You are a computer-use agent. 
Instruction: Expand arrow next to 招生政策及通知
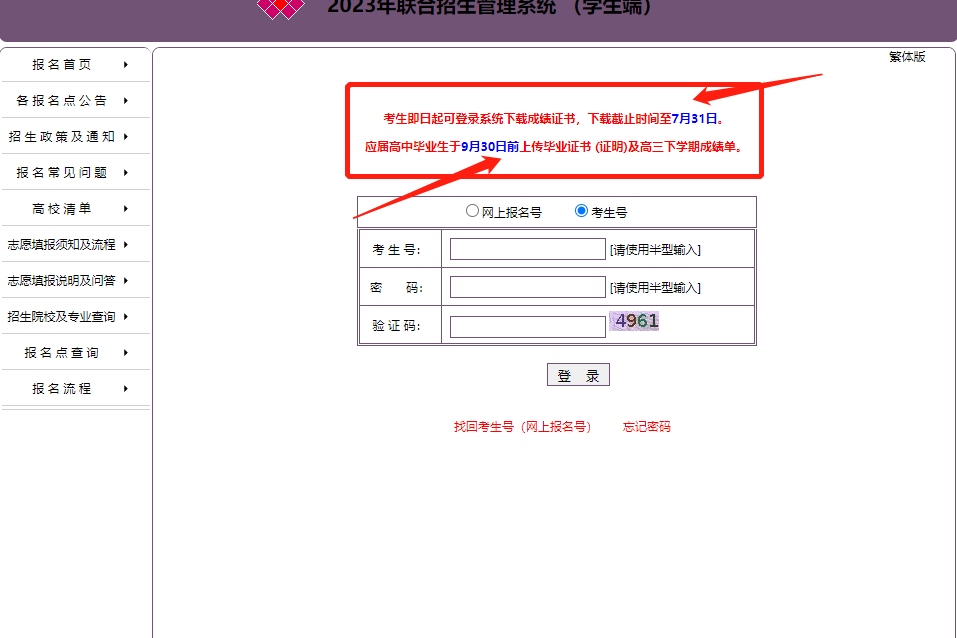(125, 137)
